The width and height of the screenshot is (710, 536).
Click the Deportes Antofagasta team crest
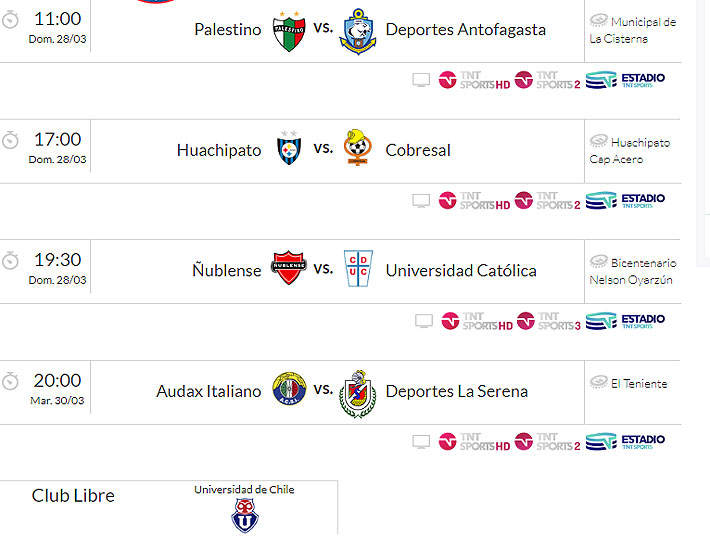[x=358, y=30]
